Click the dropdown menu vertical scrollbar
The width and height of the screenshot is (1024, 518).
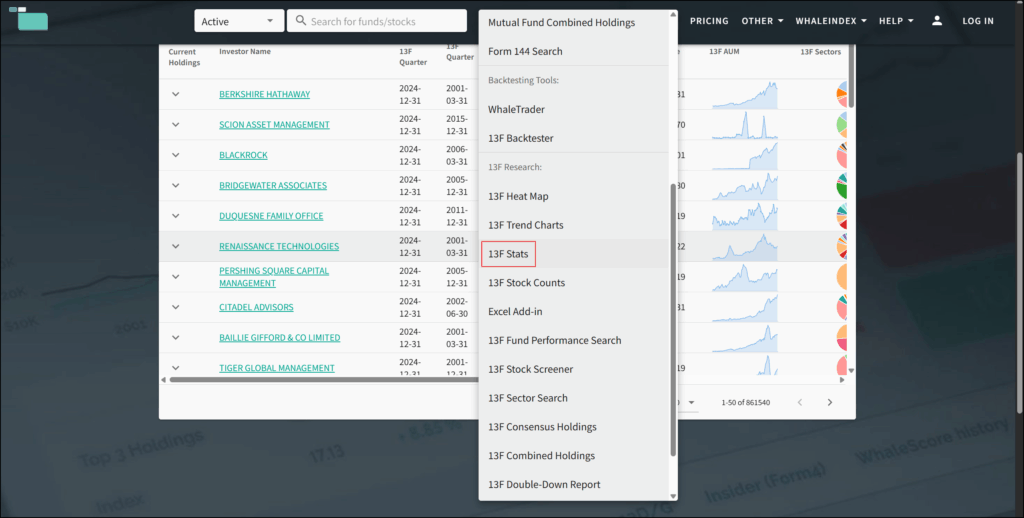coord(673,320)
